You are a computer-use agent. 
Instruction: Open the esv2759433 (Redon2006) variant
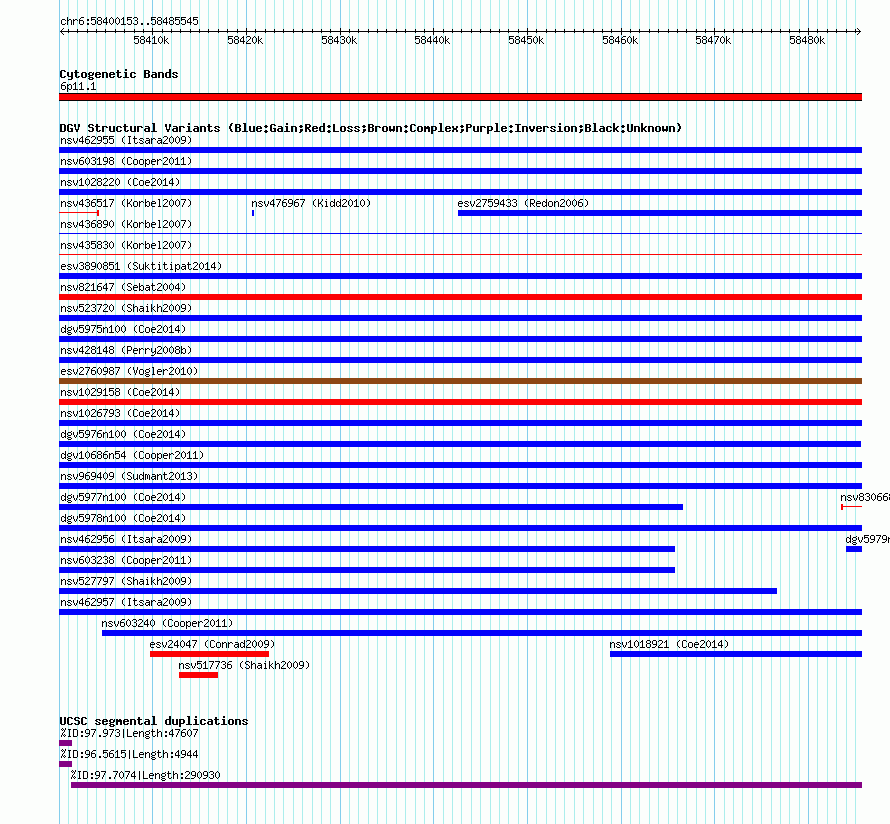coord(523,203)
